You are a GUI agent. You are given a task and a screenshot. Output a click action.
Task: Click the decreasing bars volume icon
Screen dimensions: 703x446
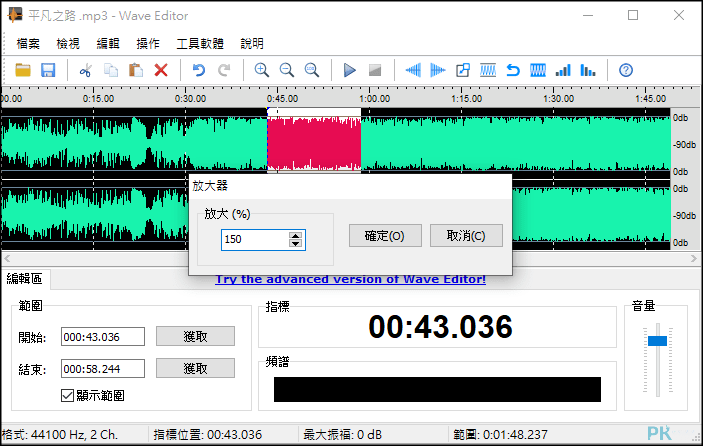click(x=588, y=70)
